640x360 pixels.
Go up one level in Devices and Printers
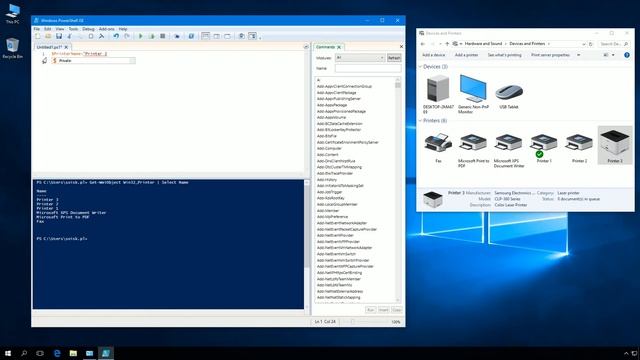tap(447, 44)
